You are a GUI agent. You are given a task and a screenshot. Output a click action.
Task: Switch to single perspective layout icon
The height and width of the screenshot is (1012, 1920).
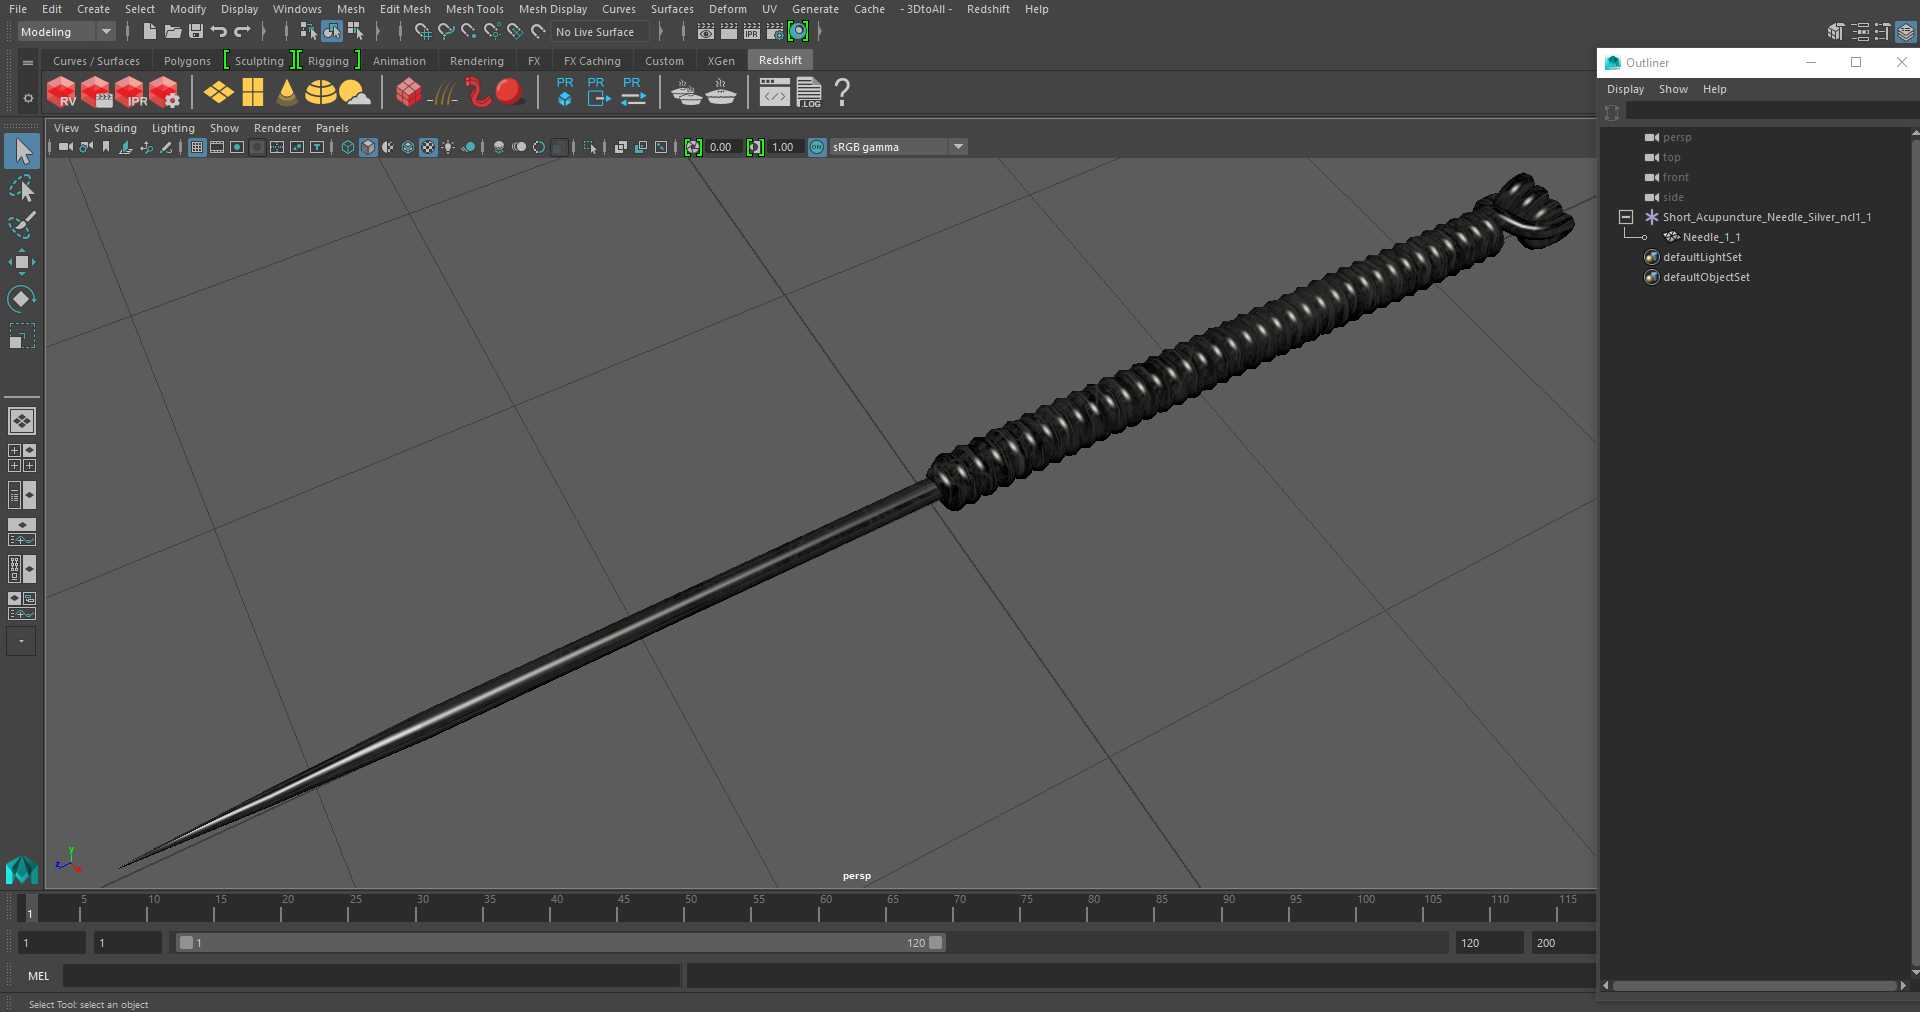[22, 421]
